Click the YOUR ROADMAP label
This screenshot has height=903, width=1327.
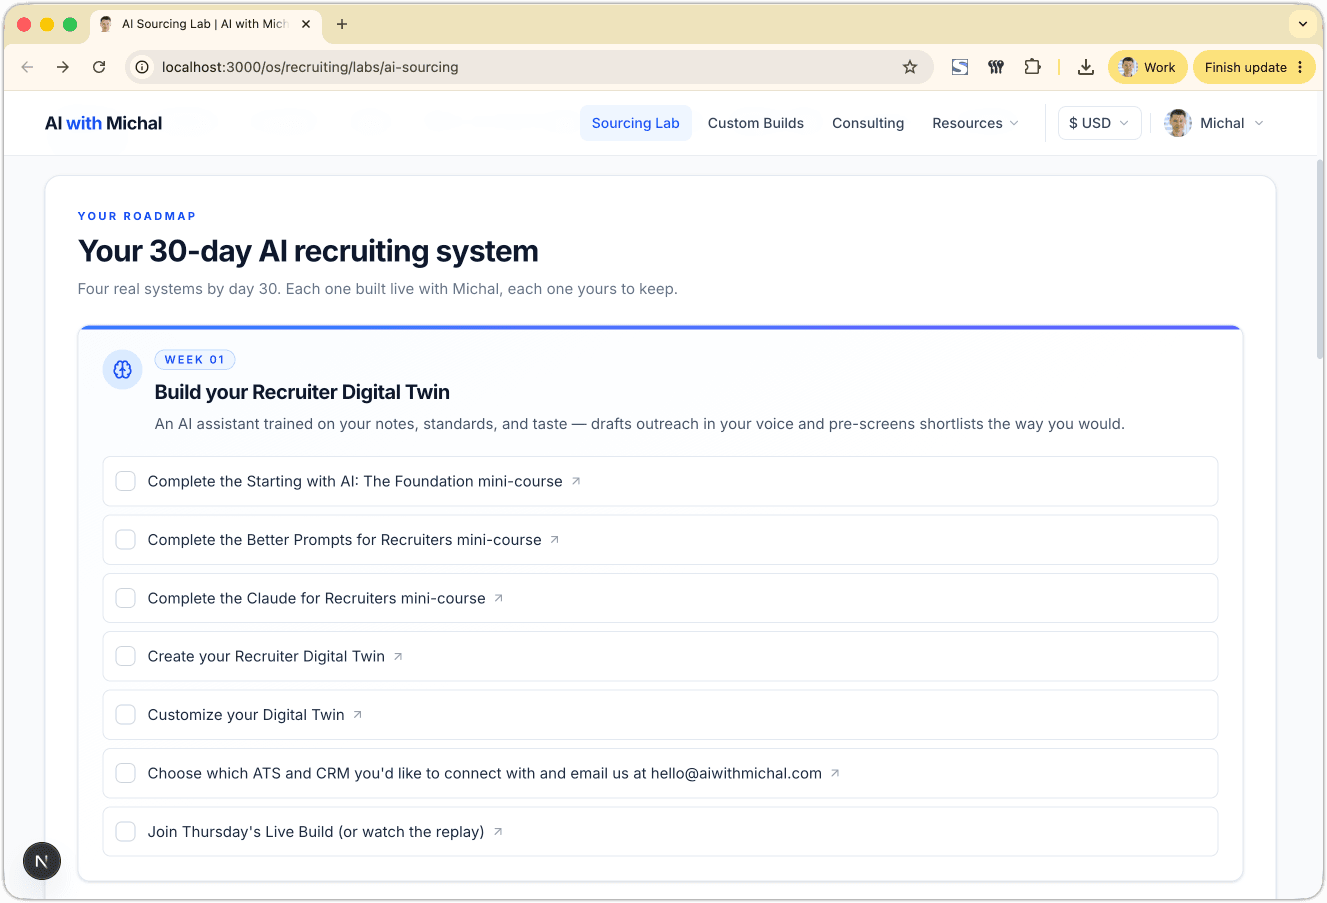[137, 216]
